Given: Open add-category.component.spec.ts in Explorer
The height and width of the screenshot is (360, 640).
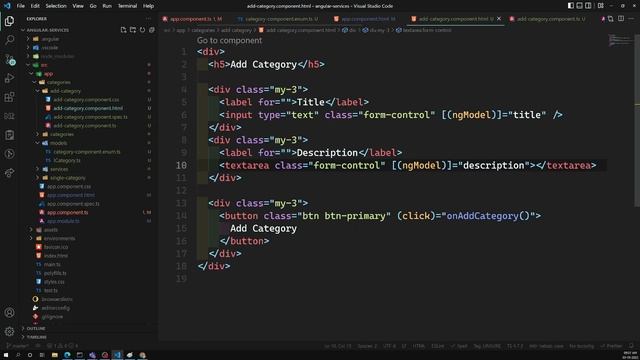Looking at the screenshot, I should pos(90,117).
